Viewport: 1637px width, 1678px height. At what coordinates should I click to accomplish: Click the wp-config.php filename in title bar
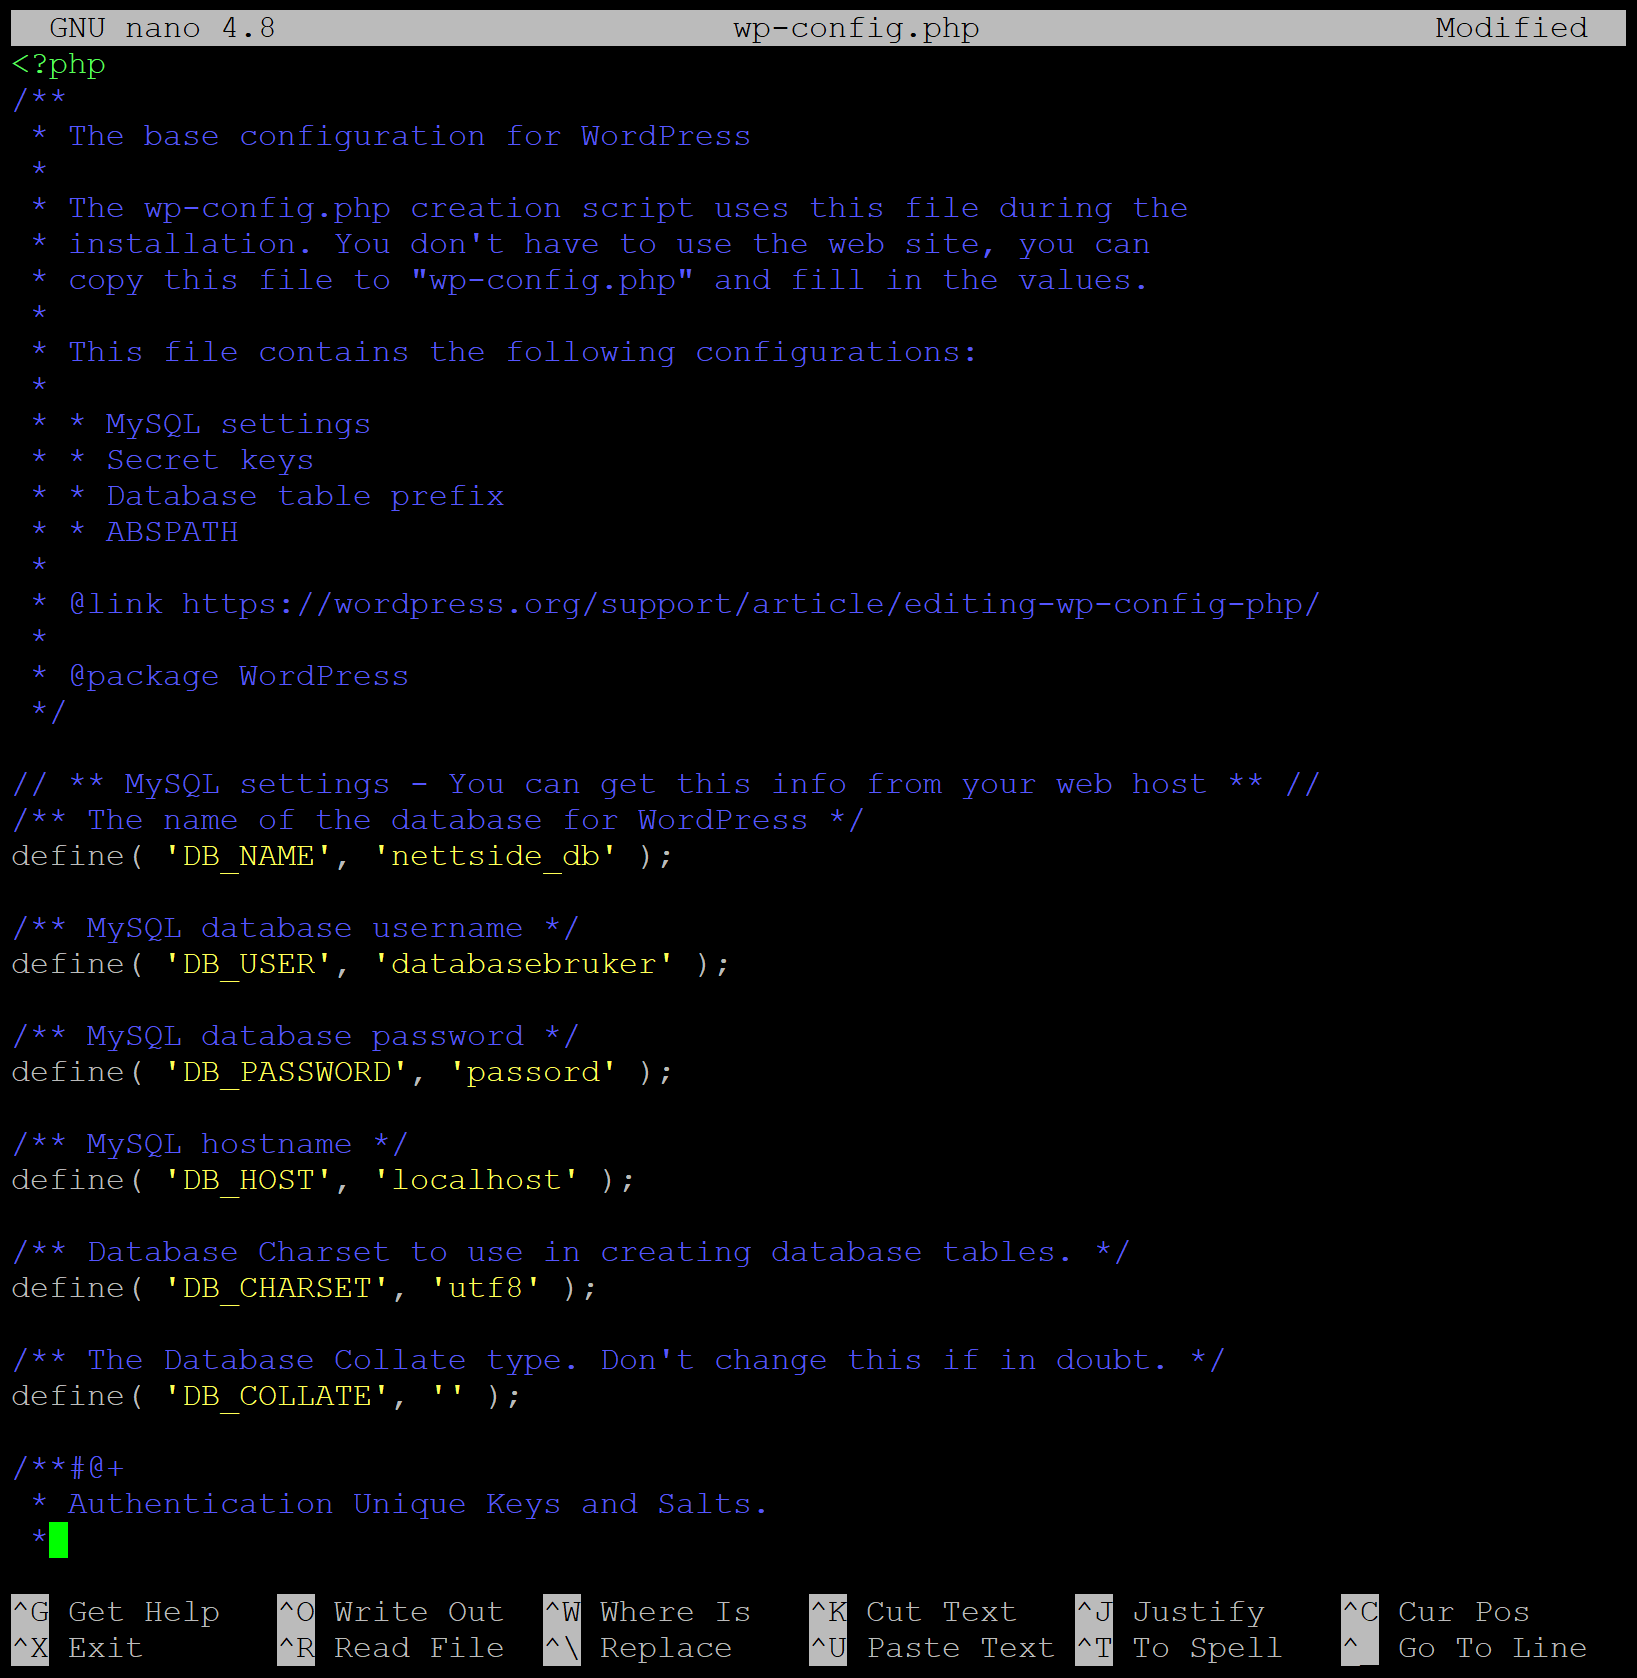[856, 28]
